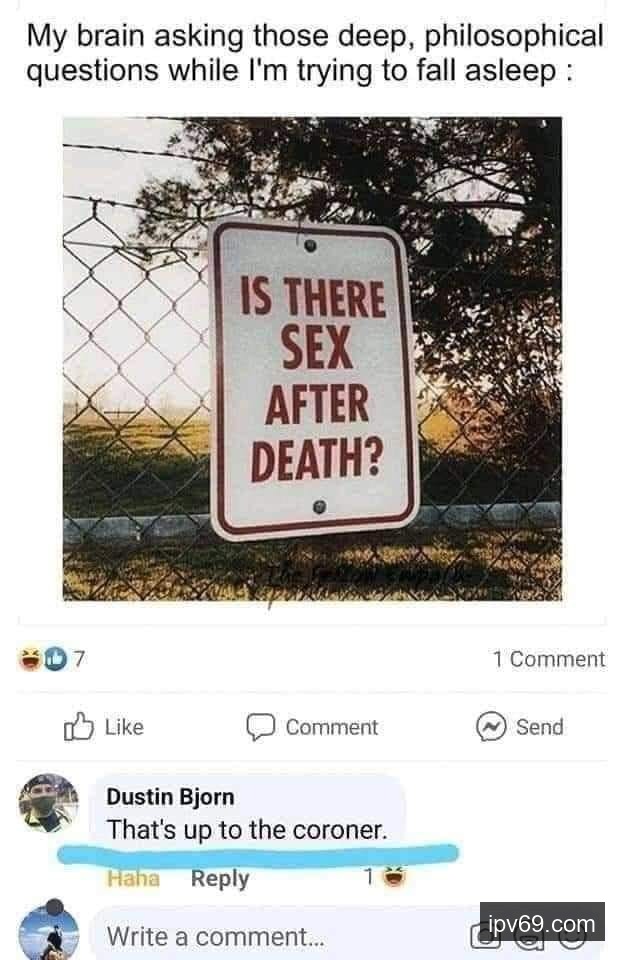
Task: Click the laughing emoji on Dustin's comment
Action: click(x=394, y=877)
